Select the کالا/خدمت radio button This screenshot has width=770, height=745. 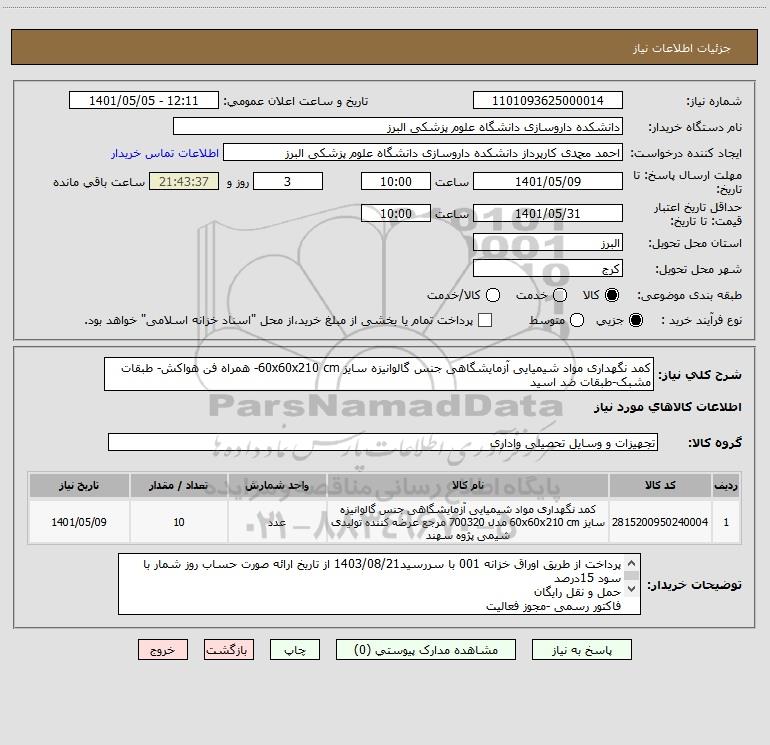click(493, 295)
